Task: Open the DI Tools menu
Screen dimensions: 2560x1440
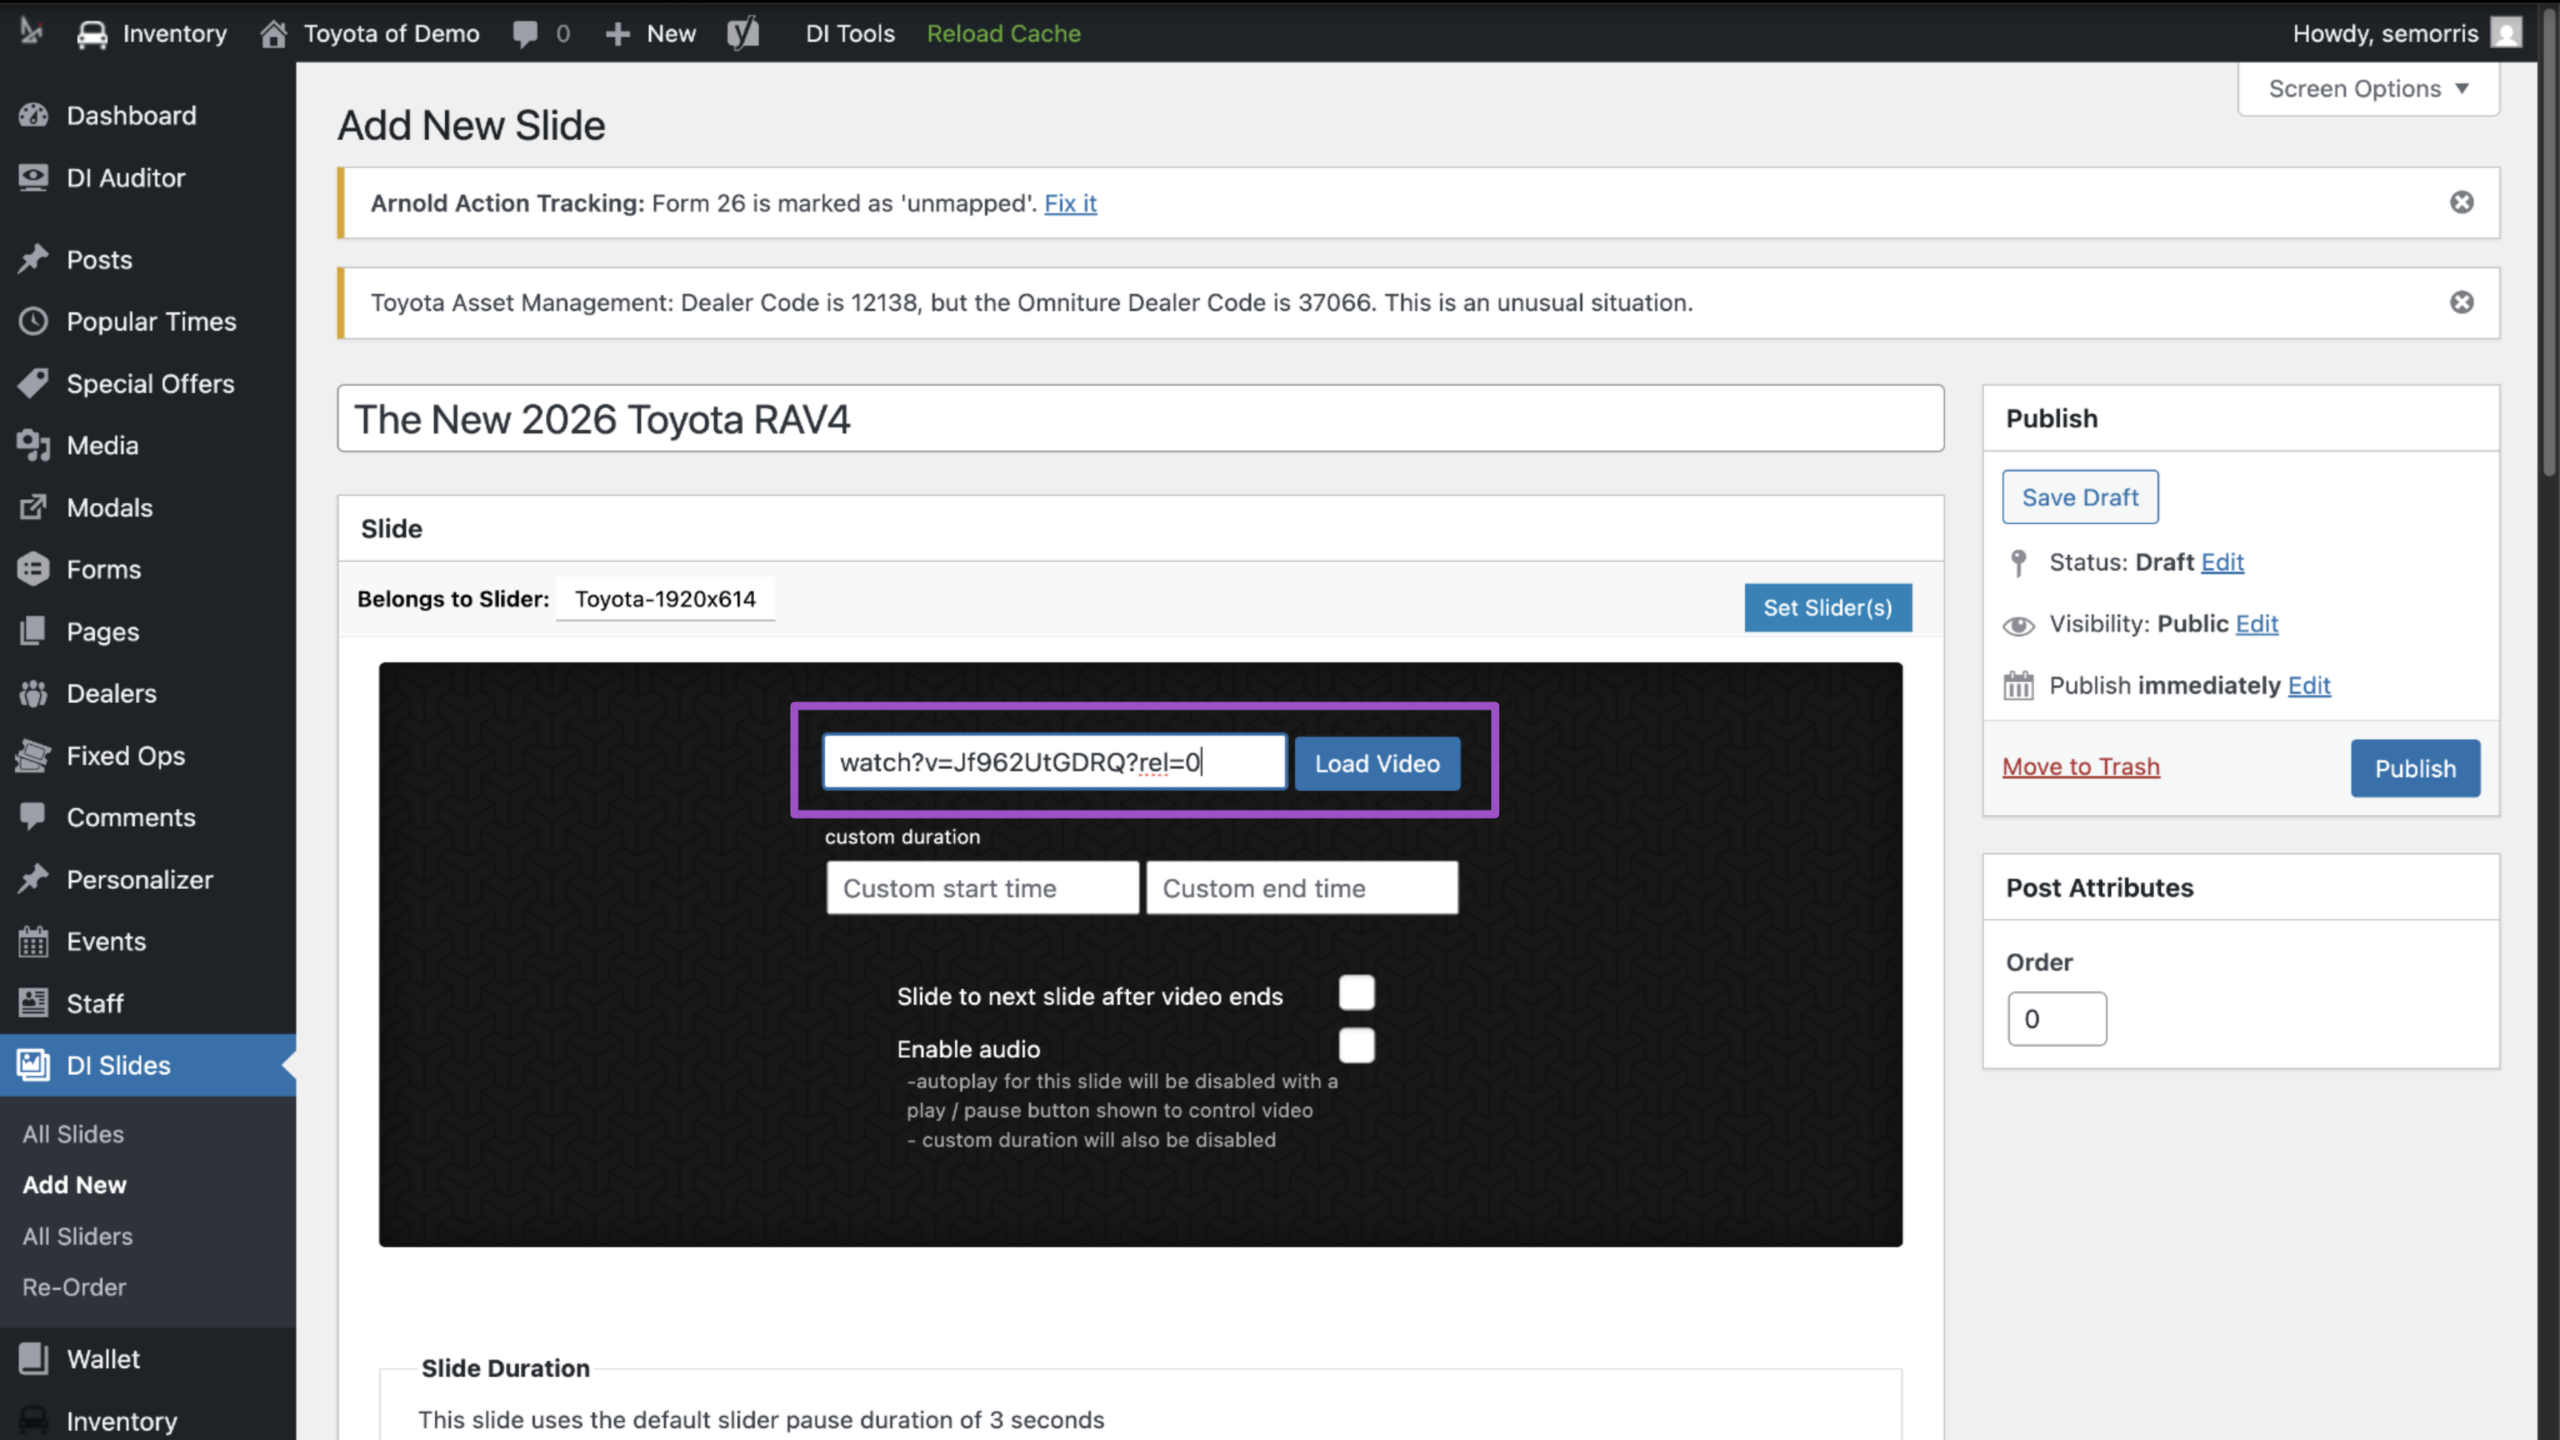Action: point(850,34)
